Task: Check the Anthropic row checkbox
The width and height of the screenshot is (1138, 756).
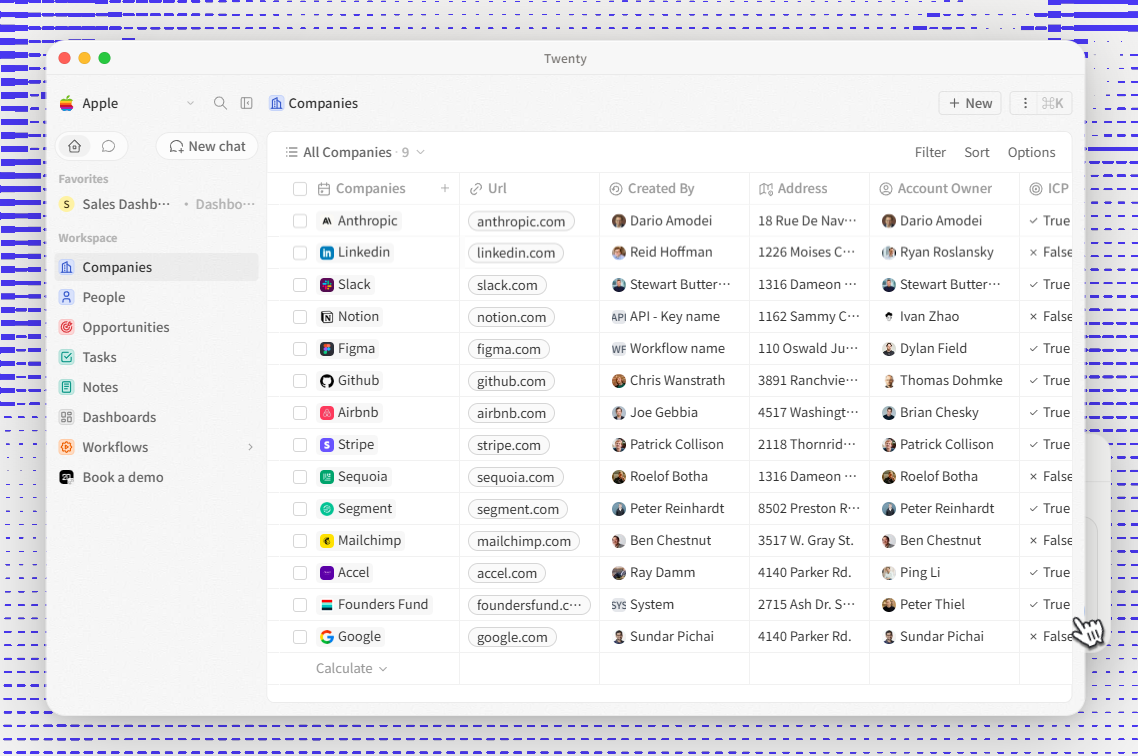Action: [300, 221]
